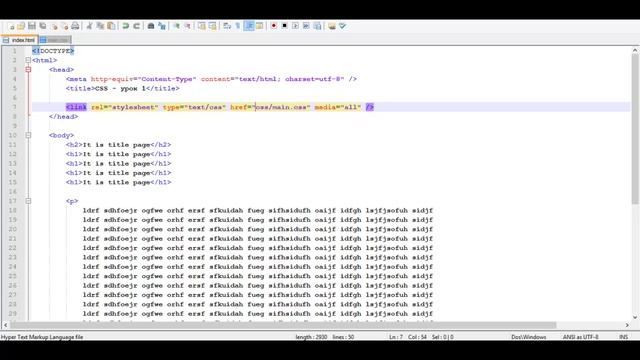Click 'Hyper Text Markup Language file' status text
Image resolution: width=640 pixels, height=360 pixels.
[42, 337]
